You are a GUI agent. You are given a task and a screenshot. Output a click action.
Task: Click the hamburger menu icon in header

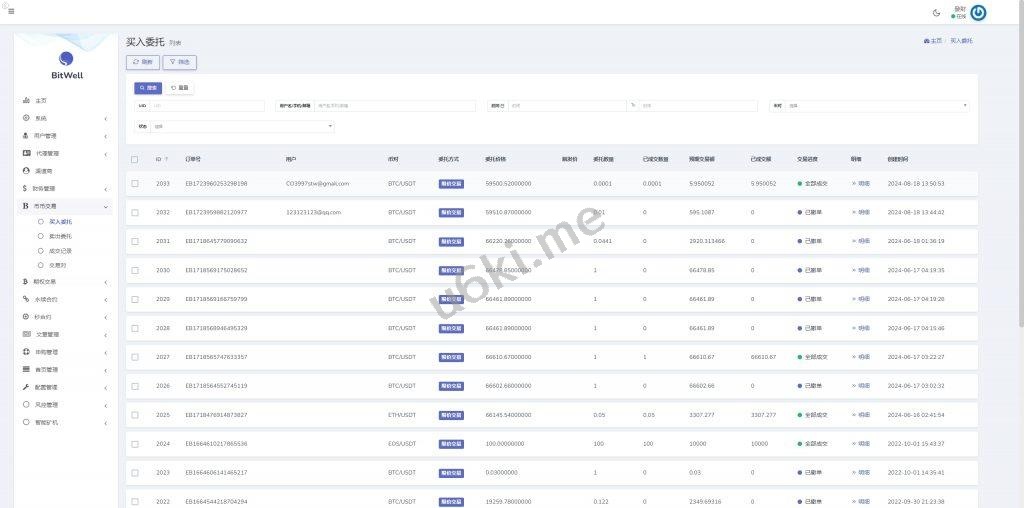tap(11, 11)
